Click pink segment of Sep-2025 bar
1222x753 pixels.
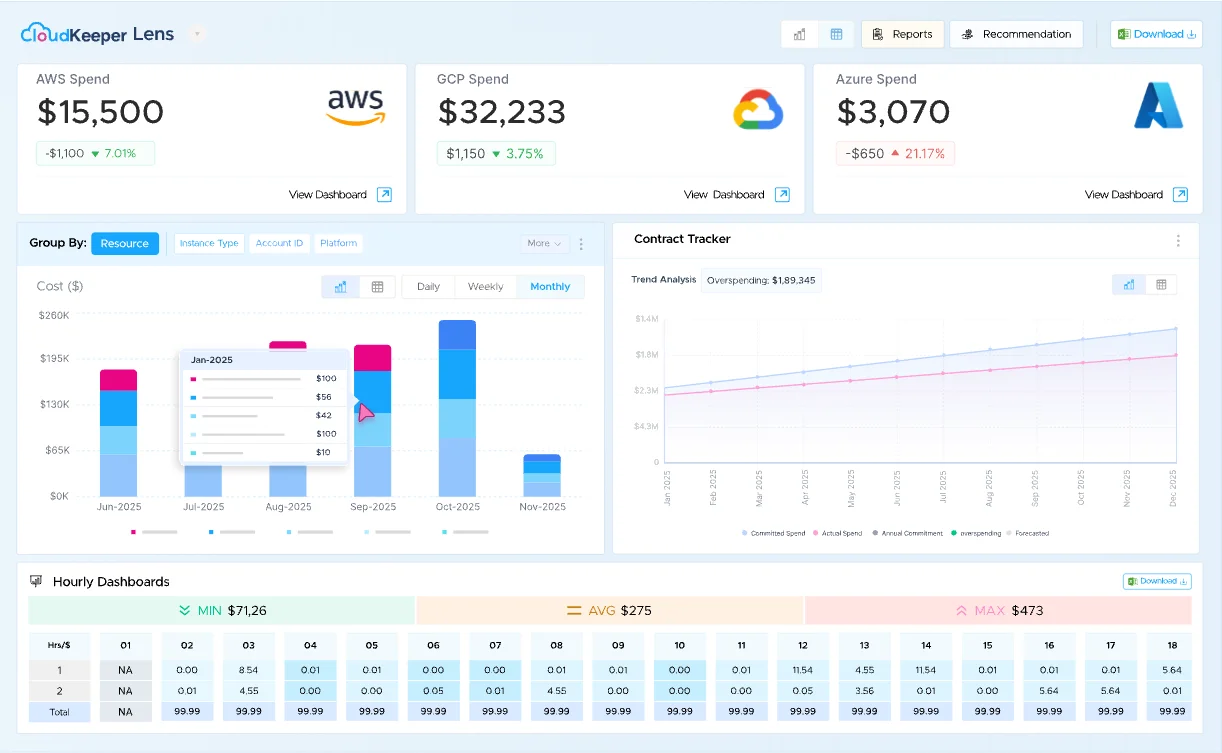[372, 358]
